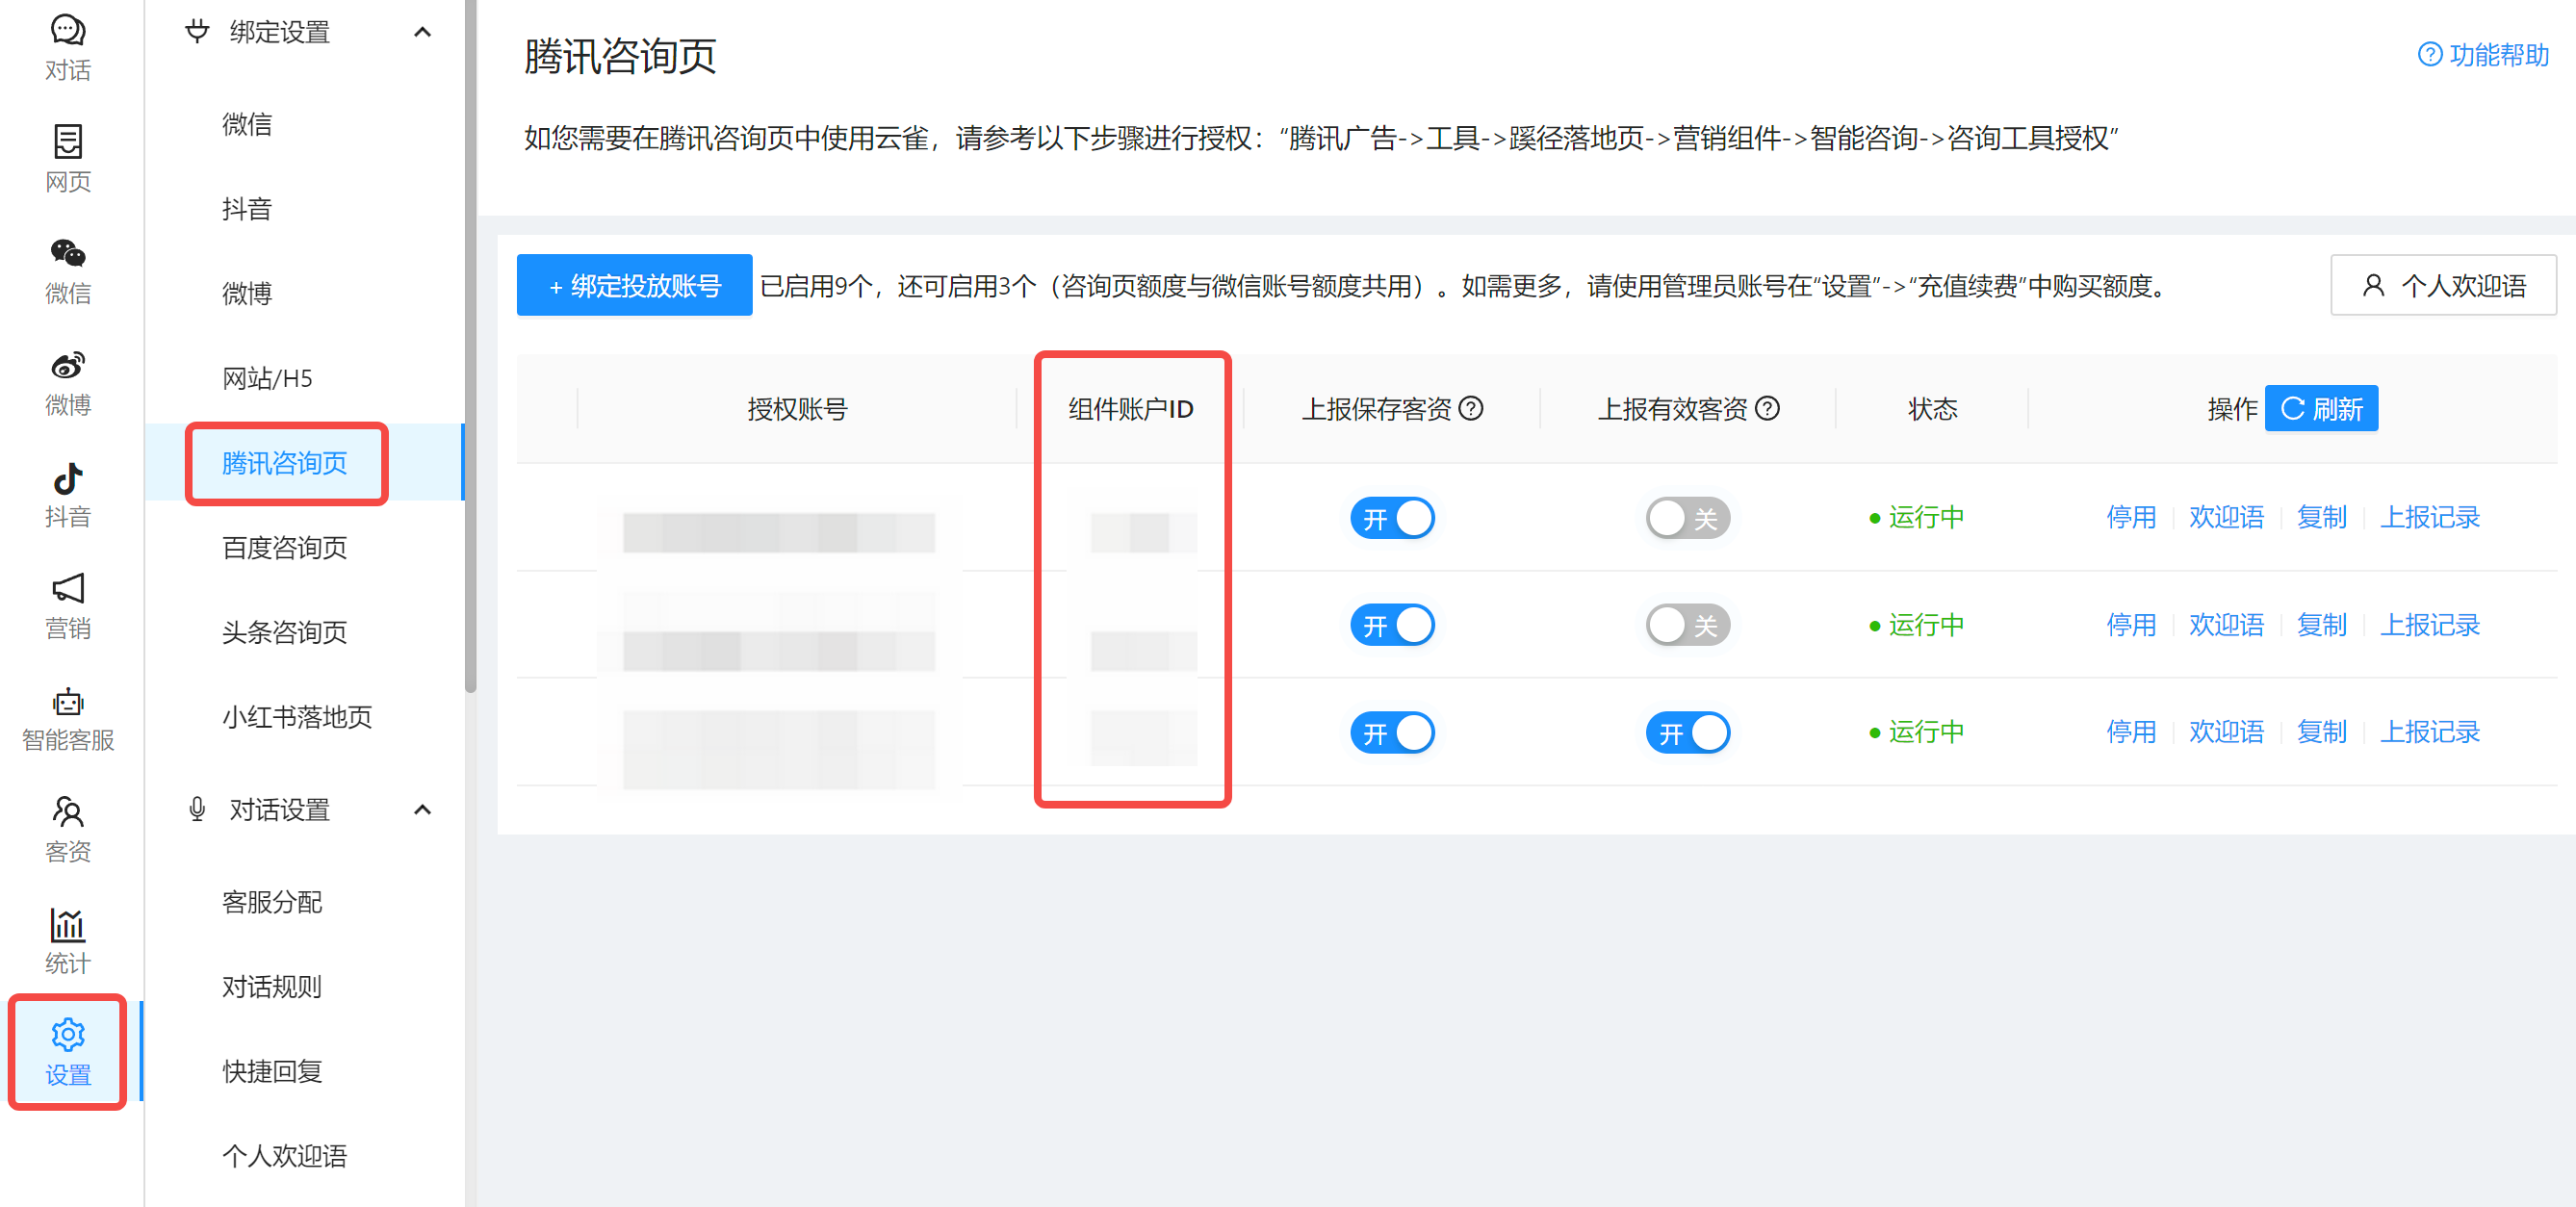Viewport: 2576px width, 1207px height.
Task: Switch to the 百度咨询页 settings page
Action: click(284, 547)
